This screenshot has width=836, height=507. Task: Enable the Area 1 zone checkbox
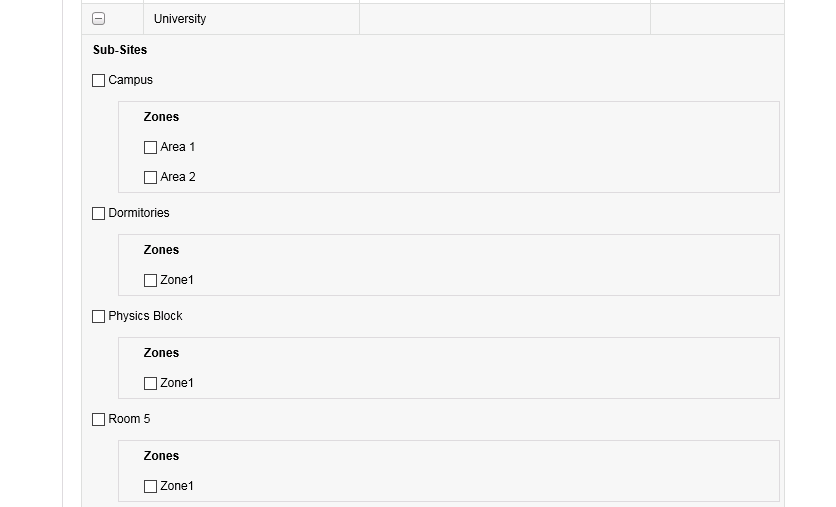(150, 148)
